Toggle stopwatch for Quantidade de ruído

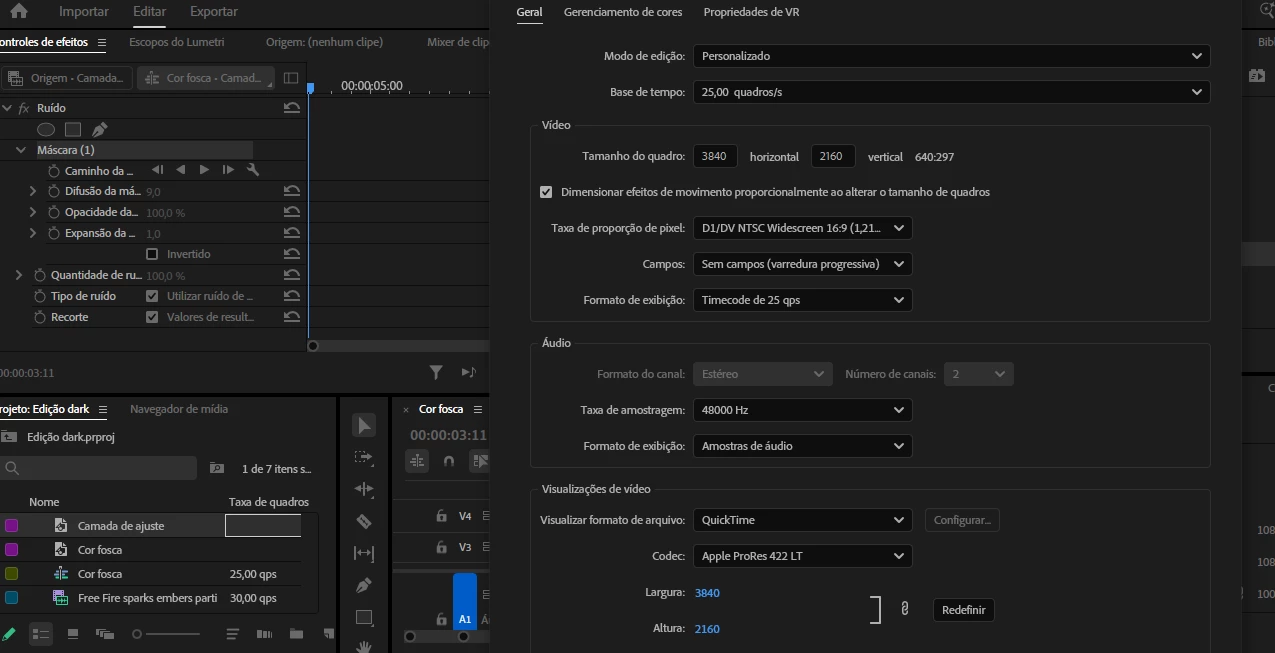click(x=40, y=275)
